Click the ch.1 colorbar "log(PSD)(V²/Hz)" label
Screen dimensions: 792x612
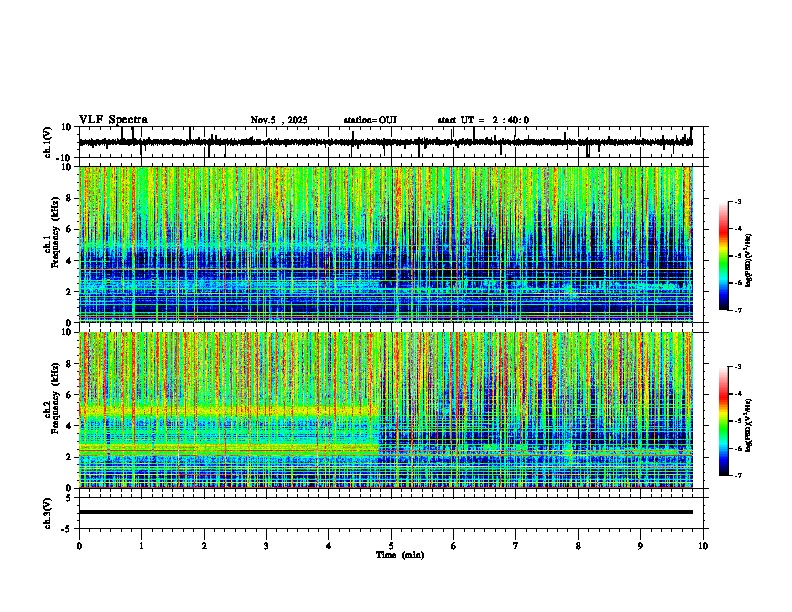tap(748, 261)
